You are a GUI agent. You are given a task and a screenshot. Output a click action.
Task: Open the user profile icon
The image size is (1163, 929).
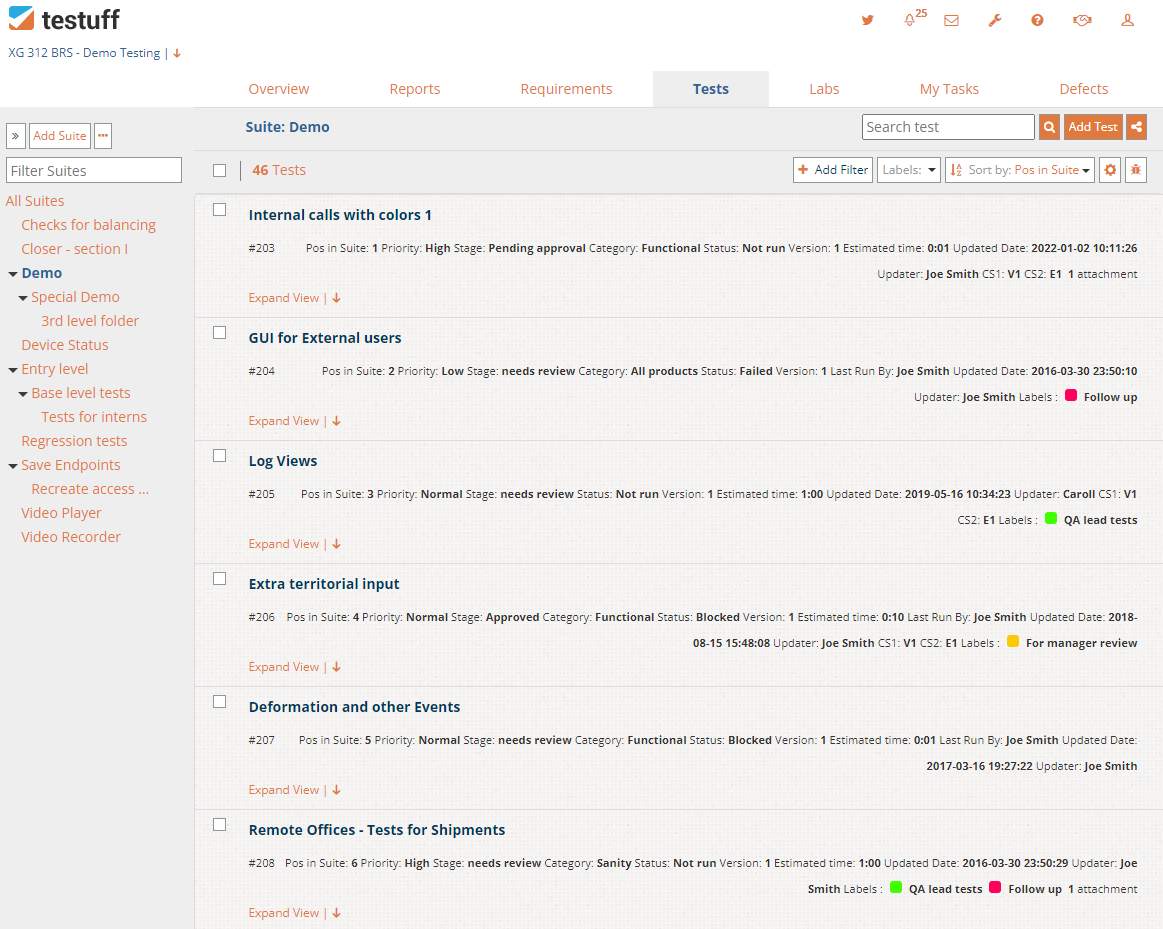pyautogui.click(x=1127, y=20)
